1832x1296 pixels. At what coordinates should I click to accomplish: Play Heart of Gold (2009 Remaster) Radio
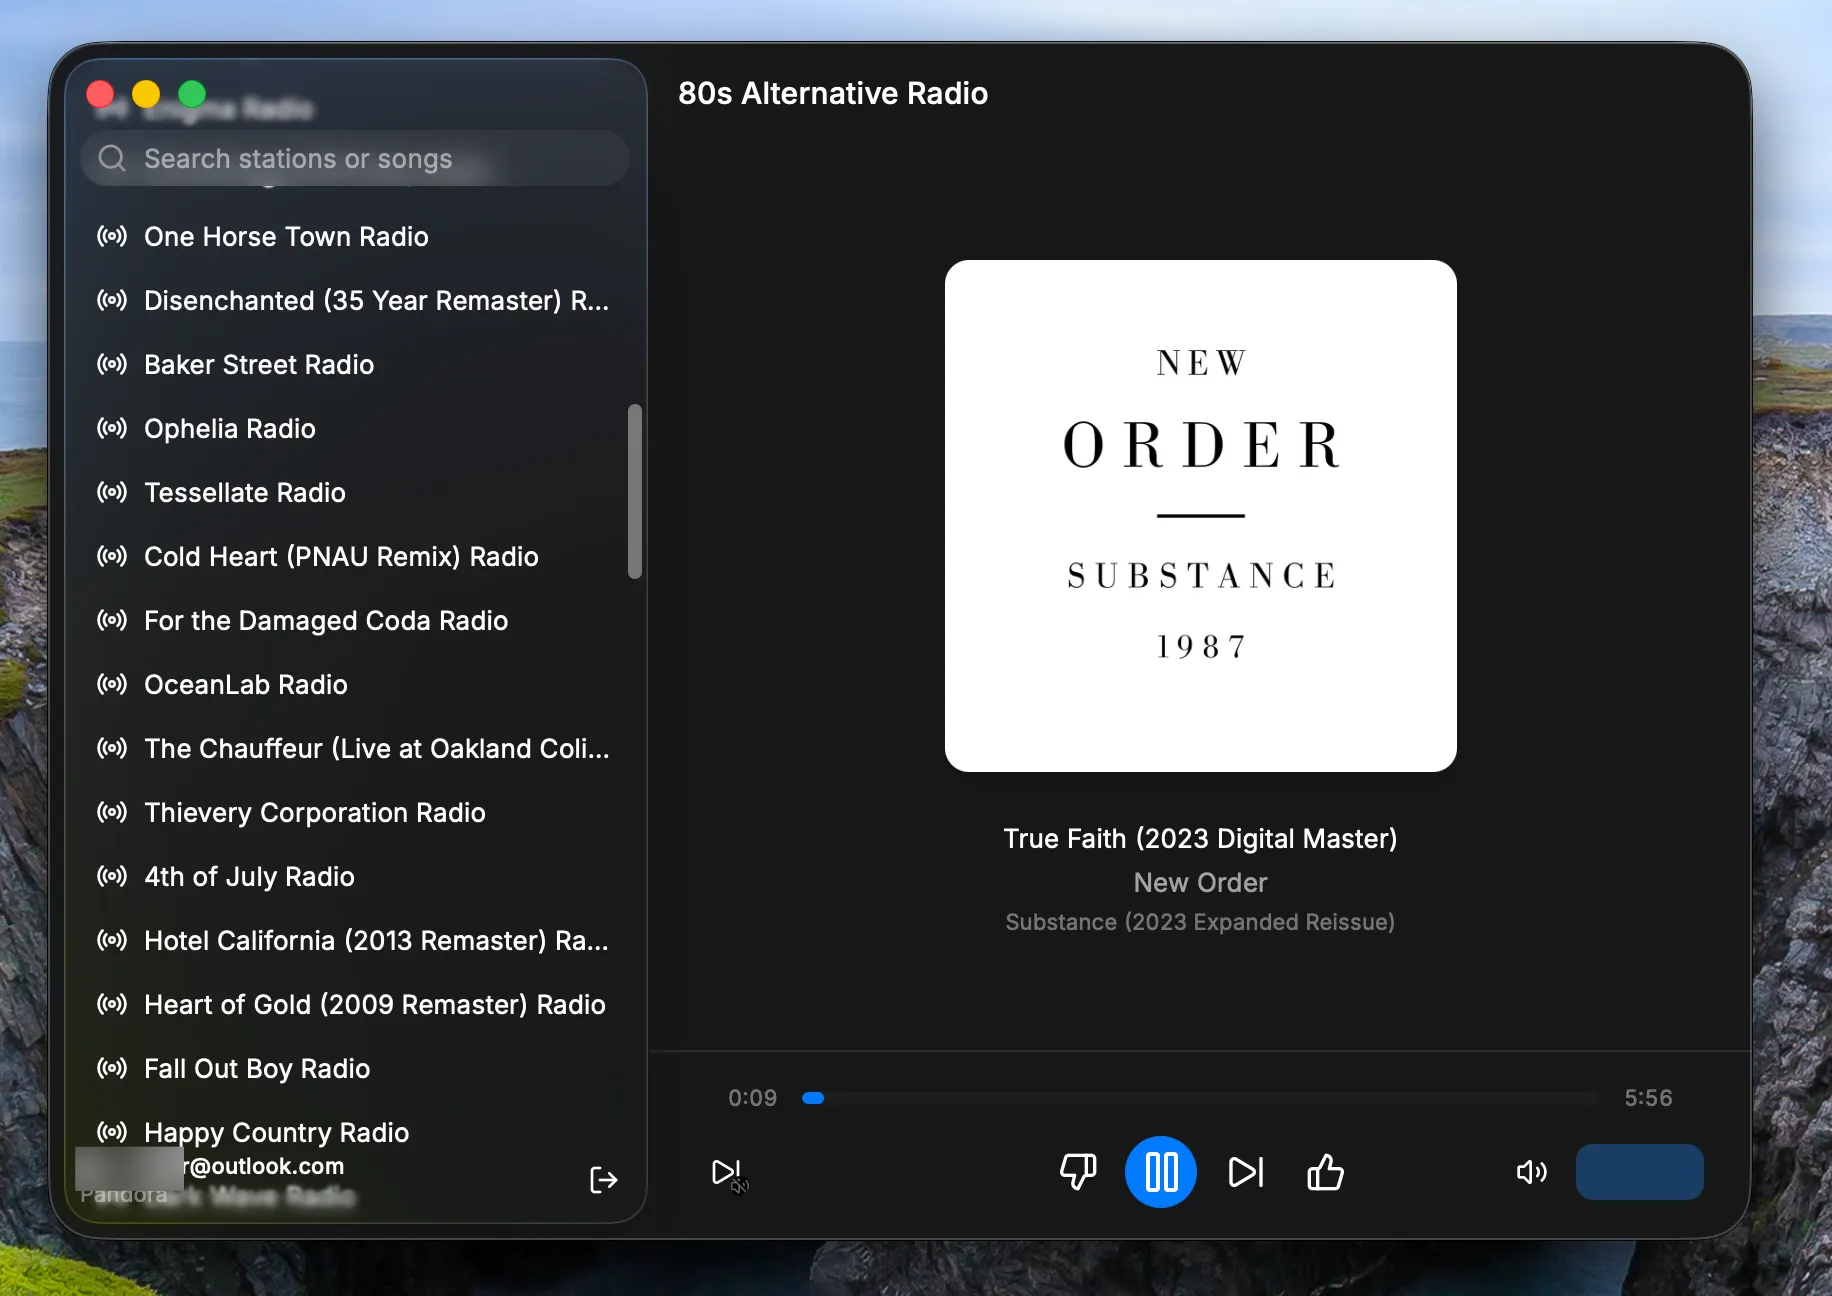pyautogui.click(x=355, y=1004)
